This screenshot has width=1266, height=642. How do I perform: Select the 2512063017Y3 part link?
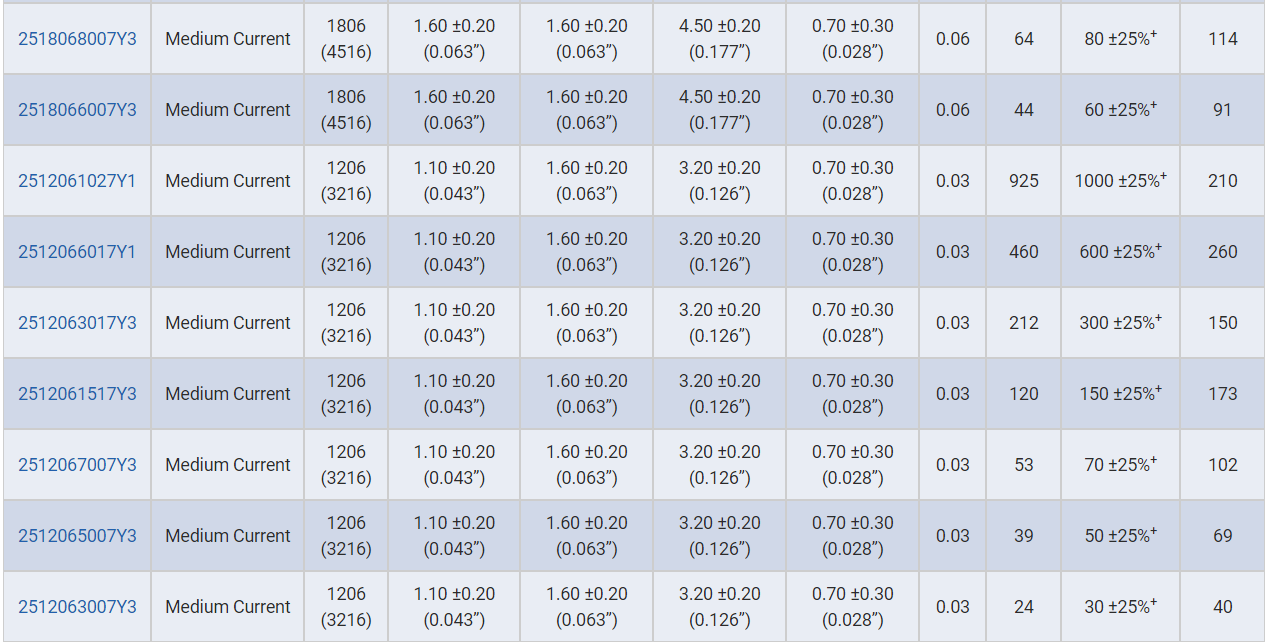pos(77,323)
